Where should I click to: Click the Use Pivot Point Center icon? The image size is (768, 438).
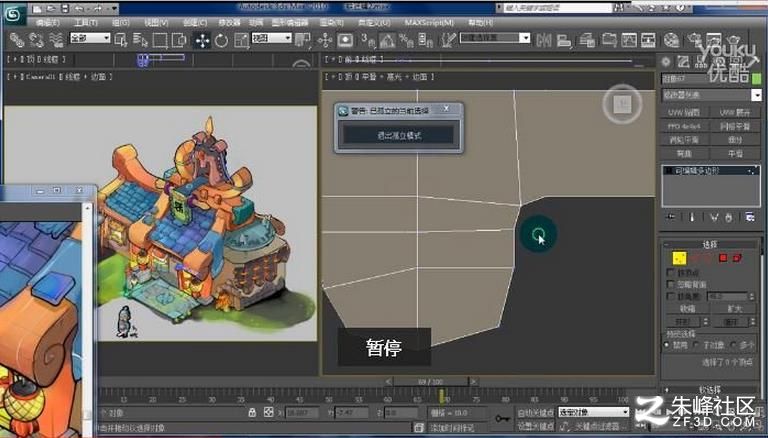pos(303,40)
